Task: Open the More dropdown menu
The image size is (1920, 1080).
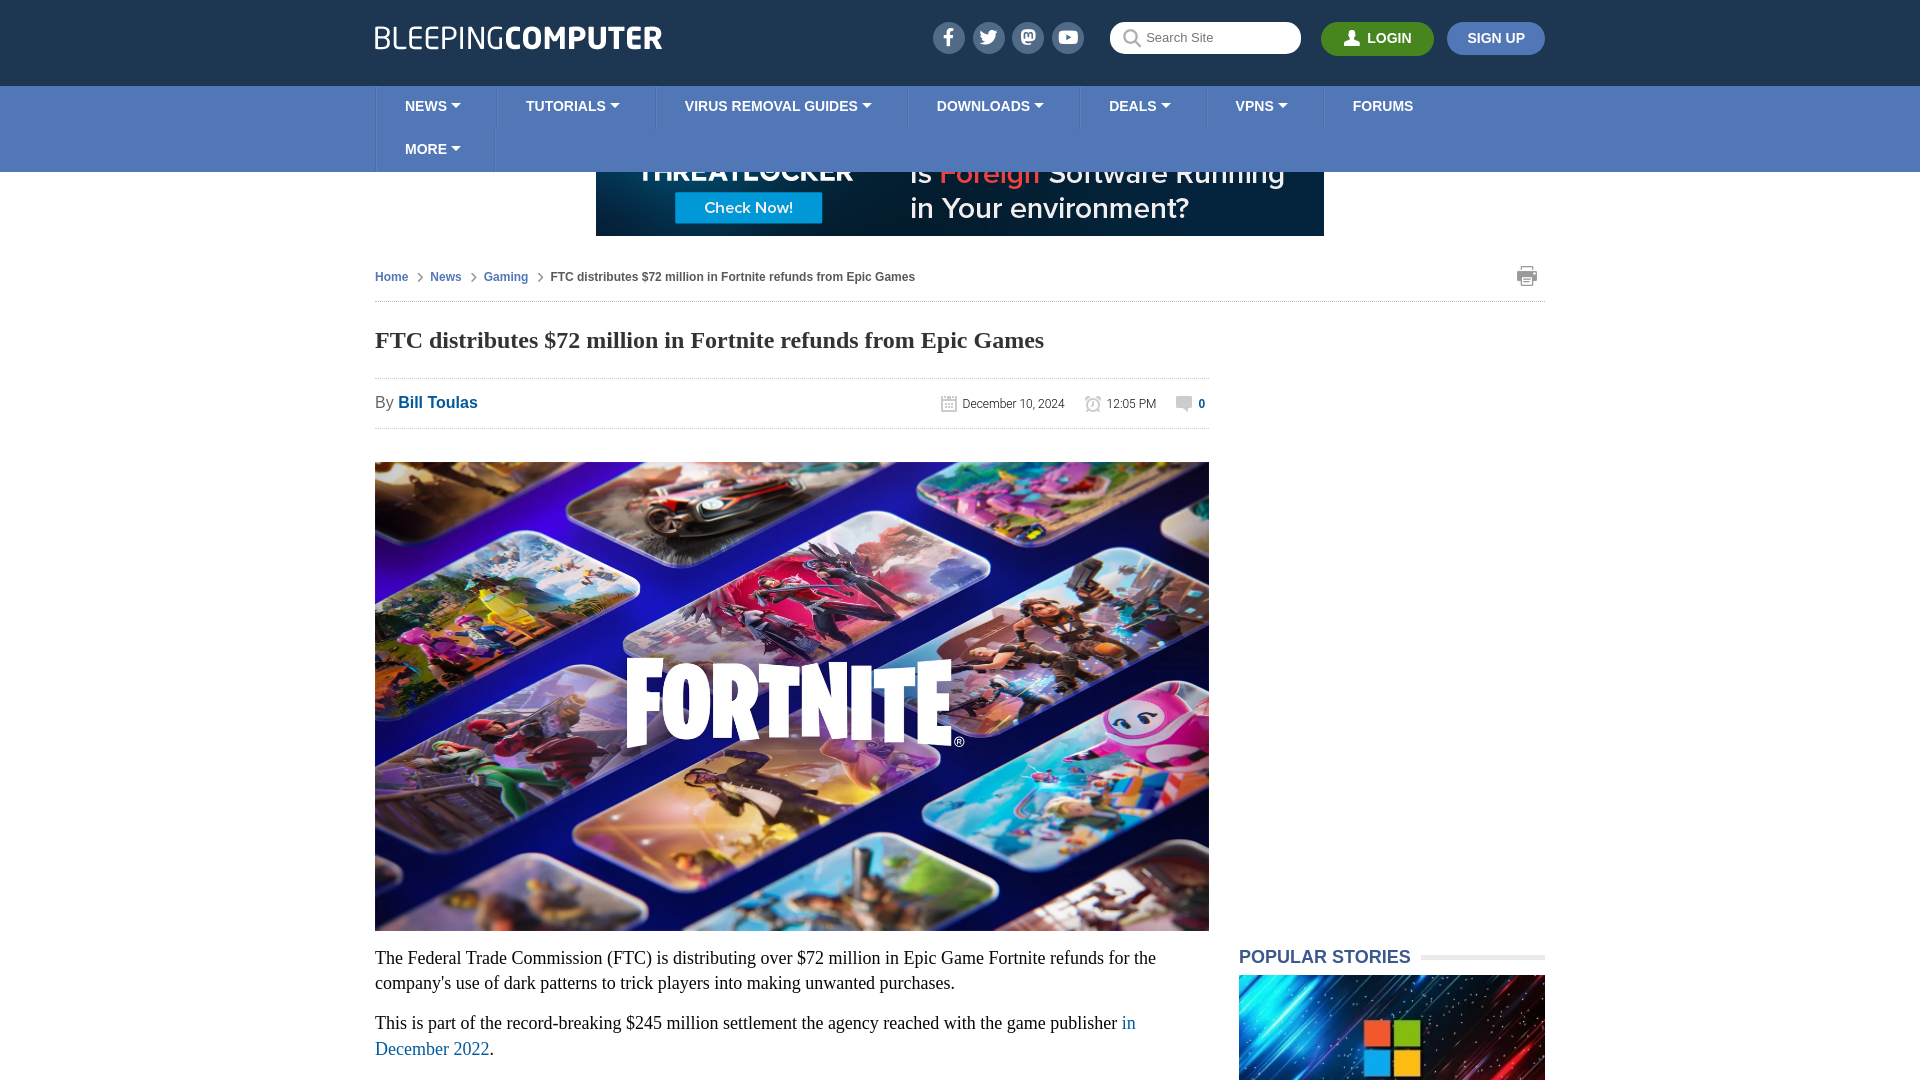Action: point(433,149)
